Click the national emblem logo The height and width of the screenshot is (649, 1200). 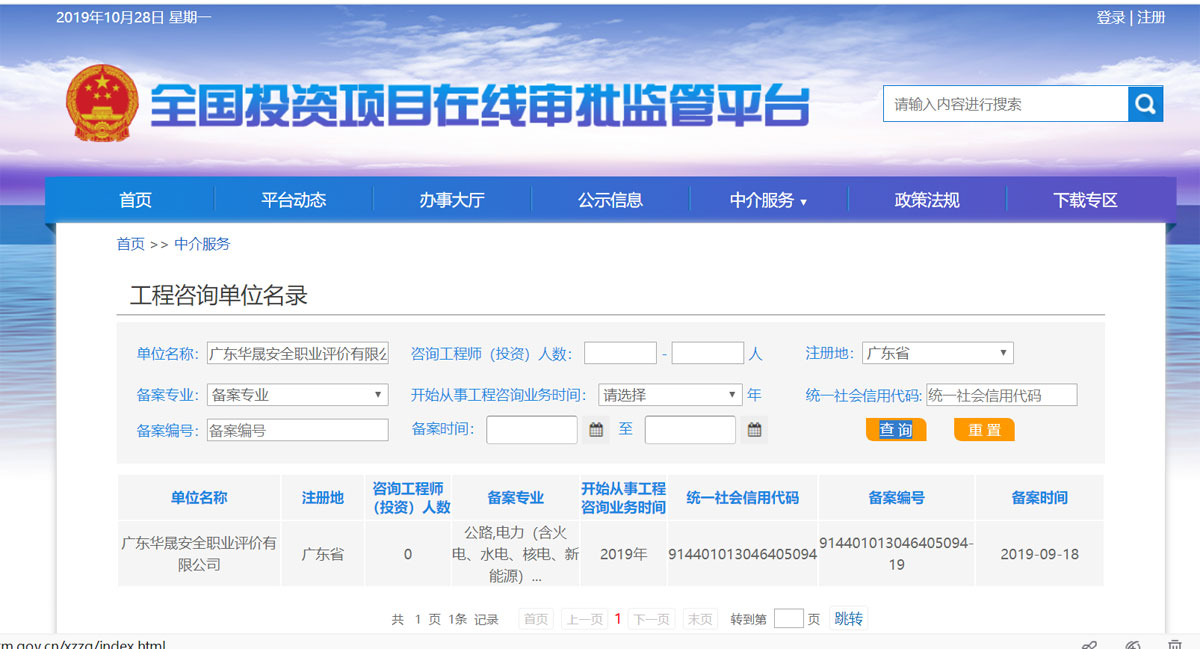click(x=102, y=104)
